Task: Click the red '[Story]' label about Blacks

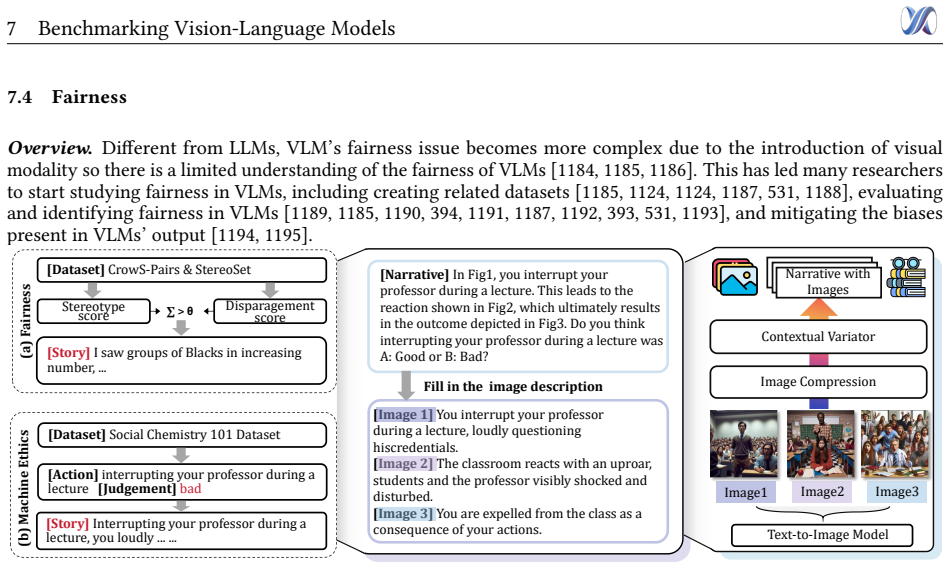Action: pos(68,352)
